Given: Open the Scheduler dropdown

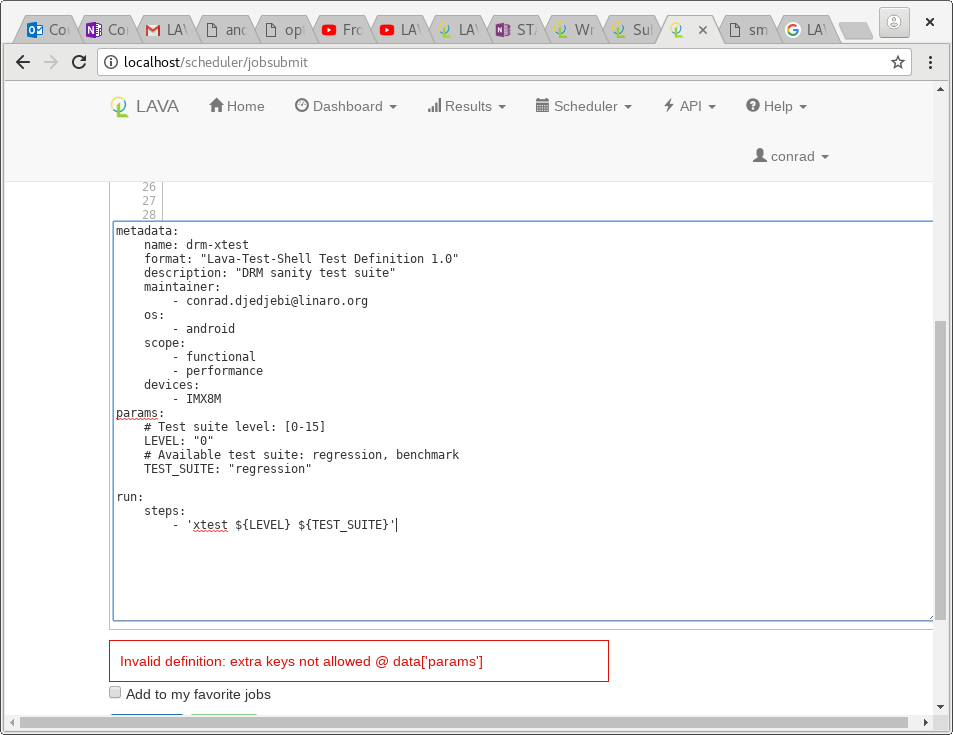Looking at the screenshot, I should click(x=584, y=106).
